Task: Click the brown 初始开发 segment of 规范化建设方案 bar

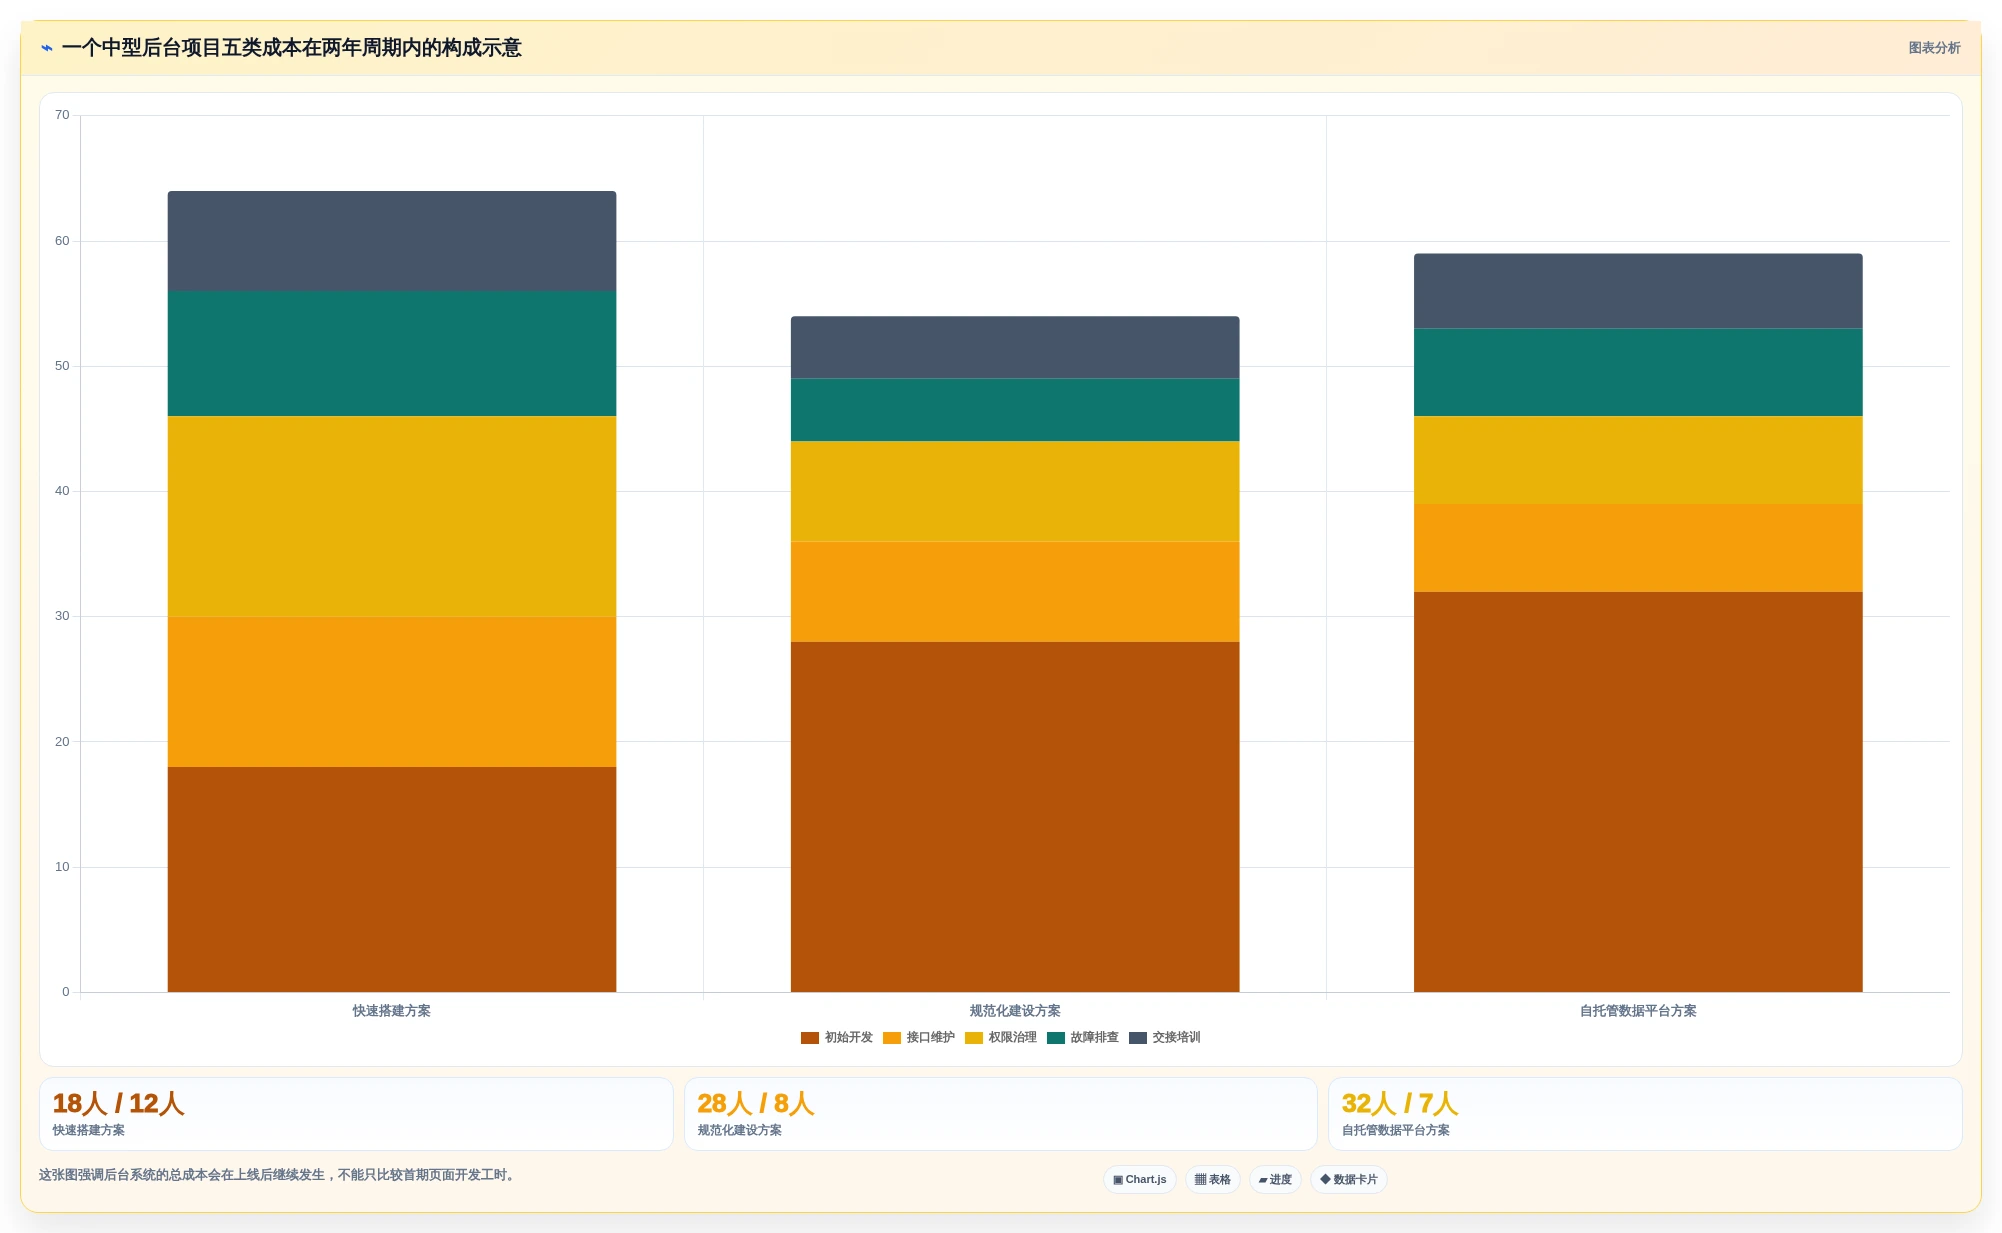Action: pos(1015,817)
